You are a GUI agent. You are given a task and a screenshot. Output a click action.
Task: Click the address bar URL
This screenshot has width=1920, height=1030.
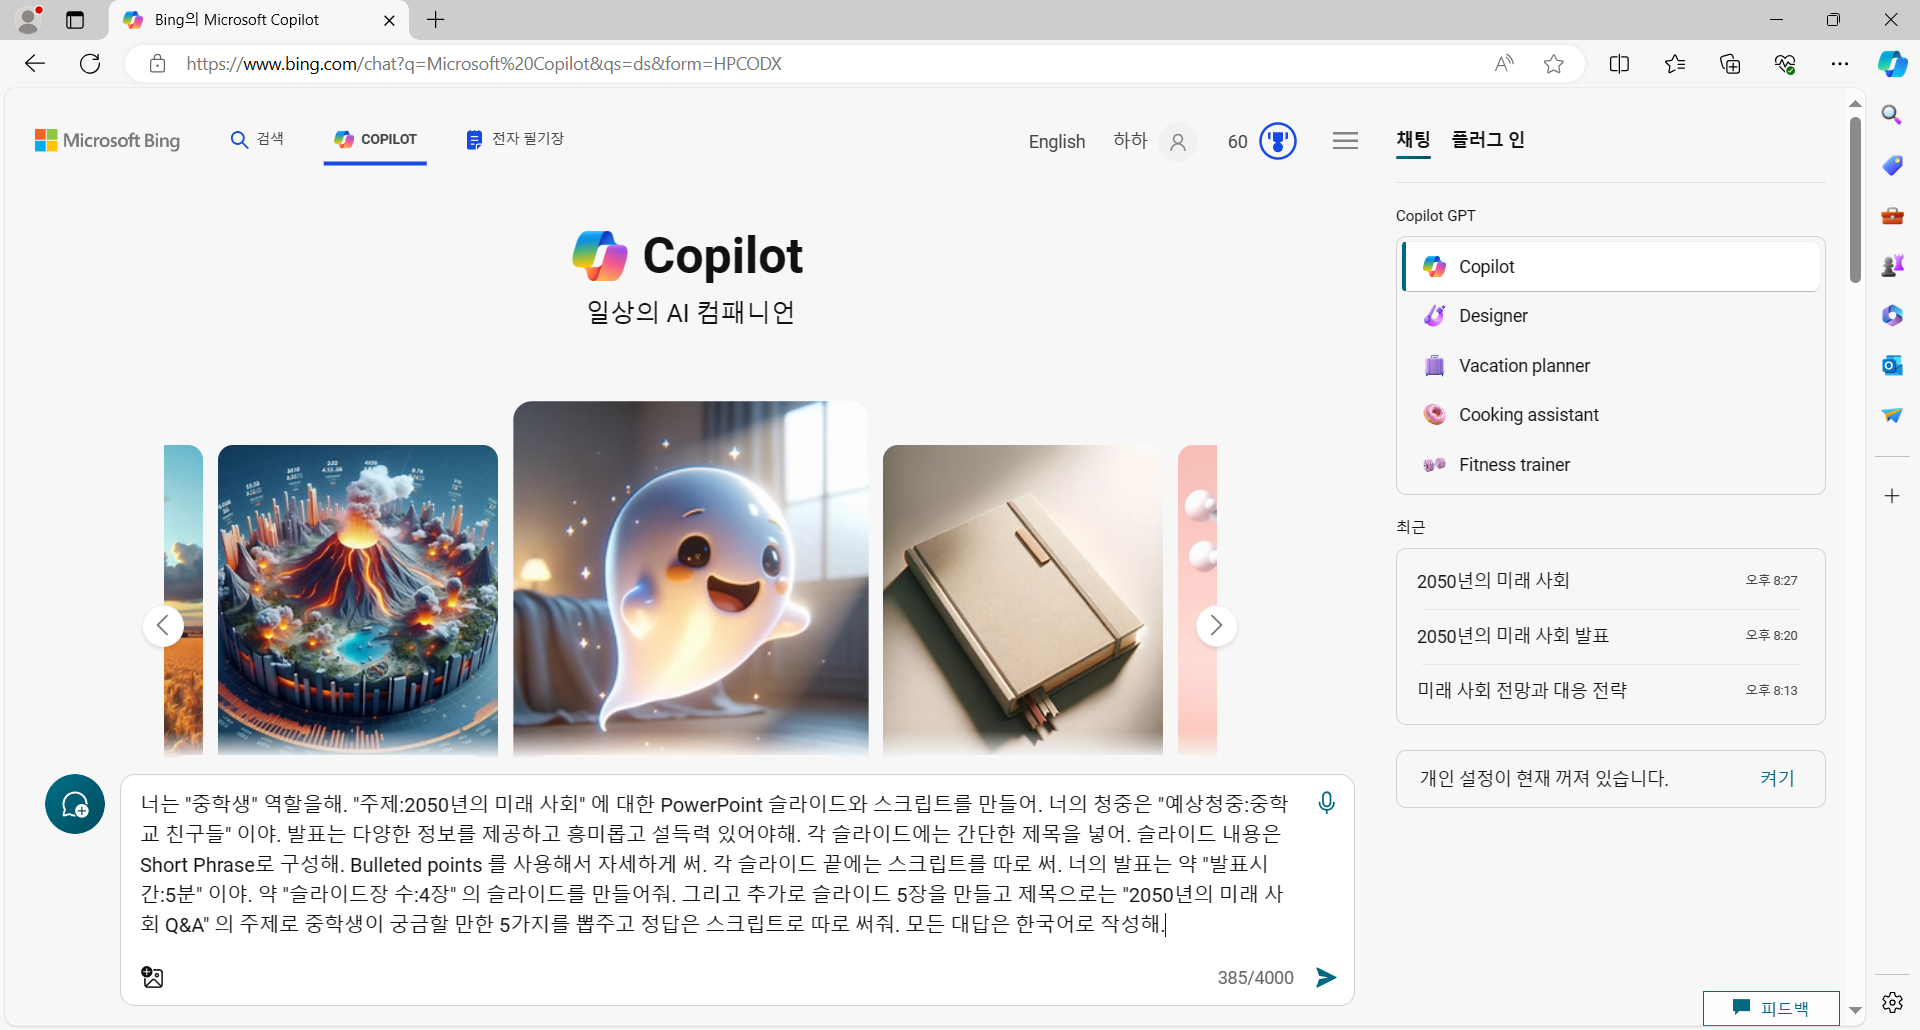pyautogui.click(x=484, y=64)
